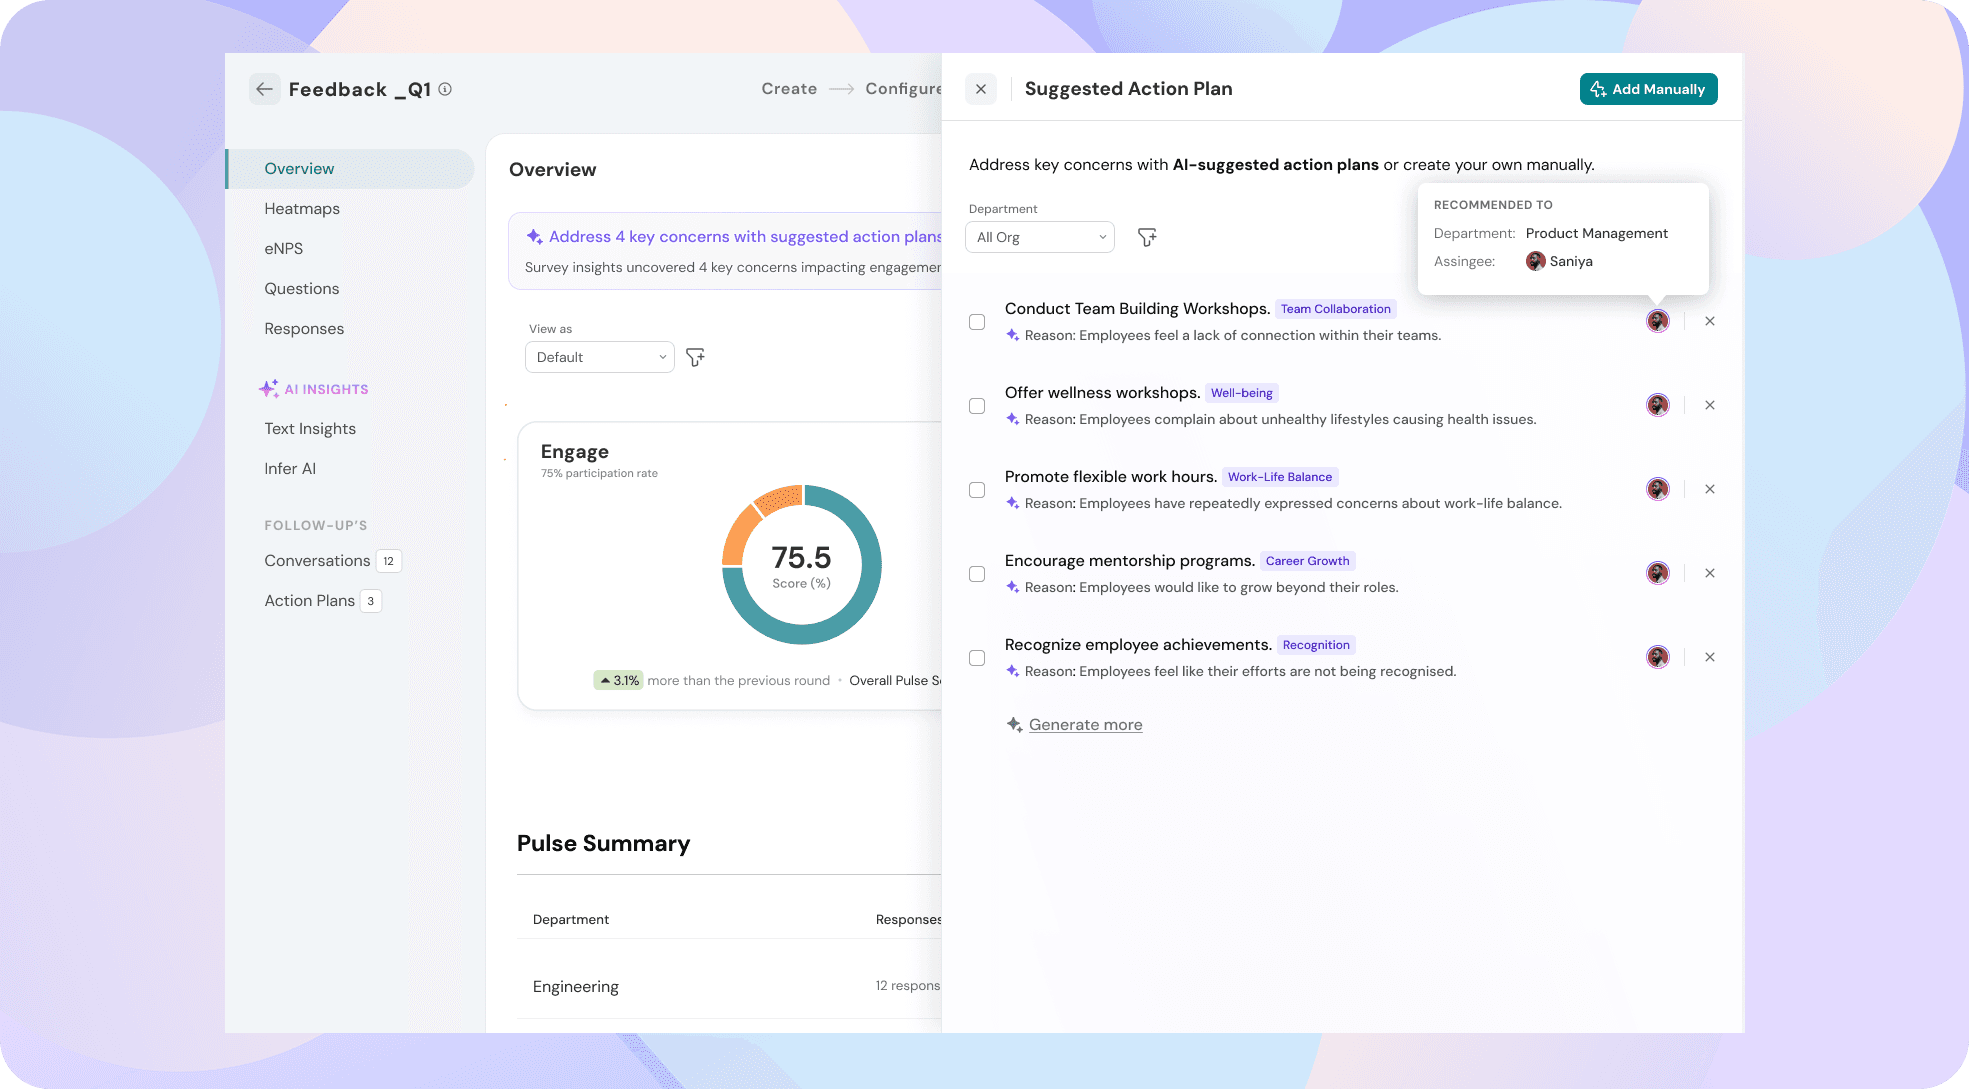This screenshot has width=1969, height=1089.
Task: Click the Action Plans count badge 3
Action: (371, 601)
